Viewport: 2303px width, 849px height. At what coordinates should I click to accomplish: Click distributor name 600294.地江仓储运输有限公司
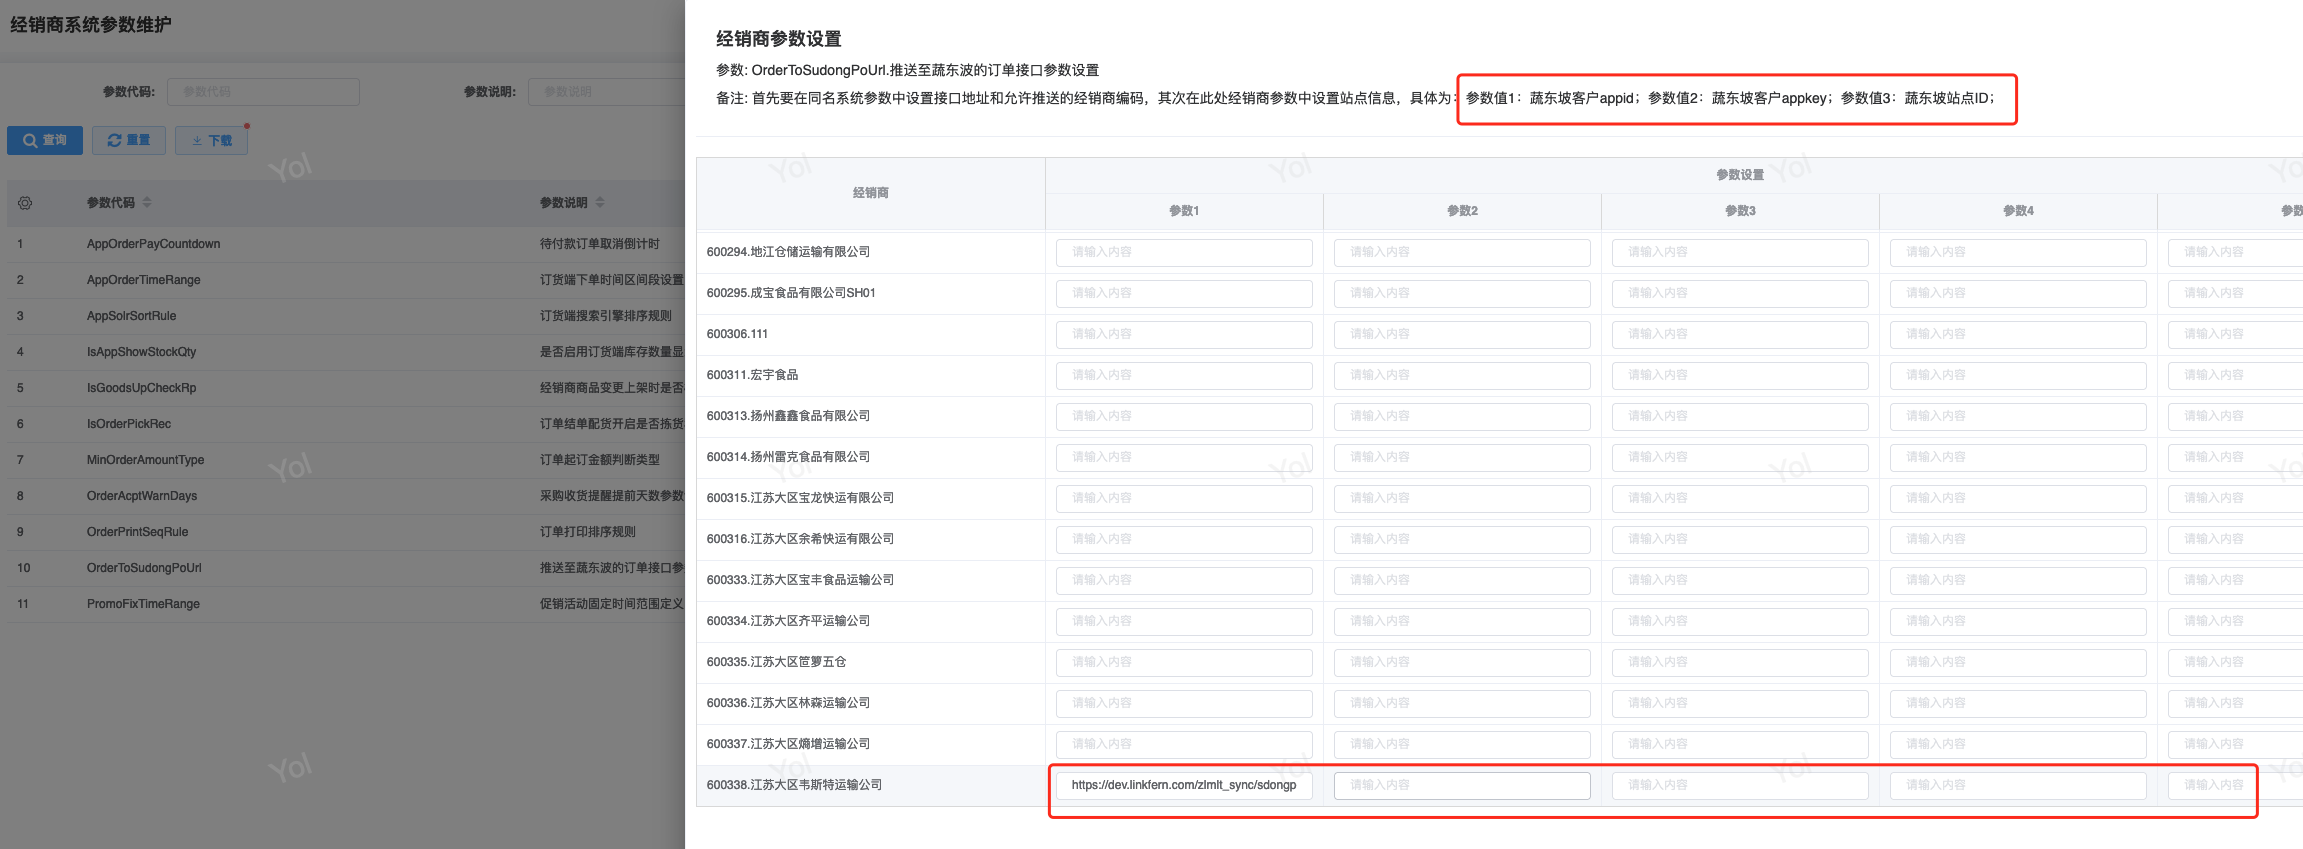click(x=788, y=252)
